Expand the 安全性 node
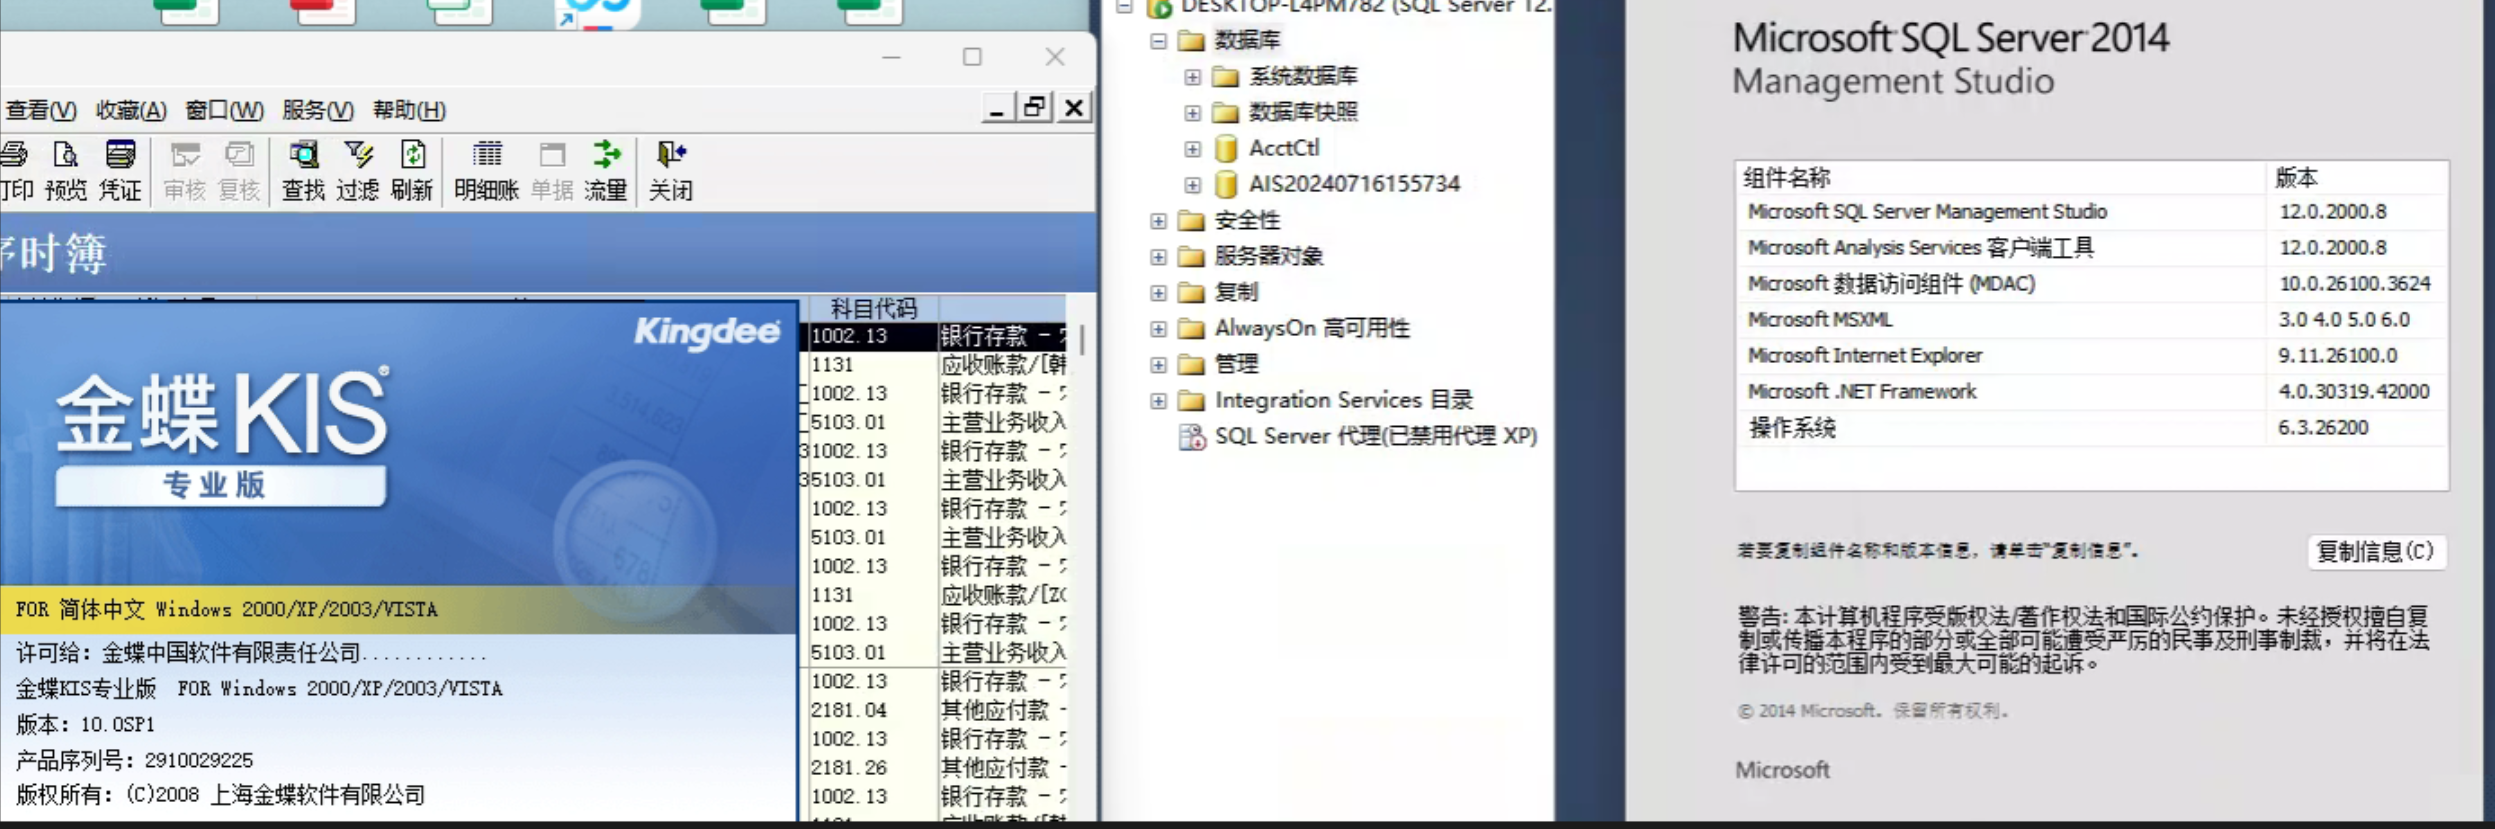2495x829 pixels. pyautogui.click(x=1158, y=221)
